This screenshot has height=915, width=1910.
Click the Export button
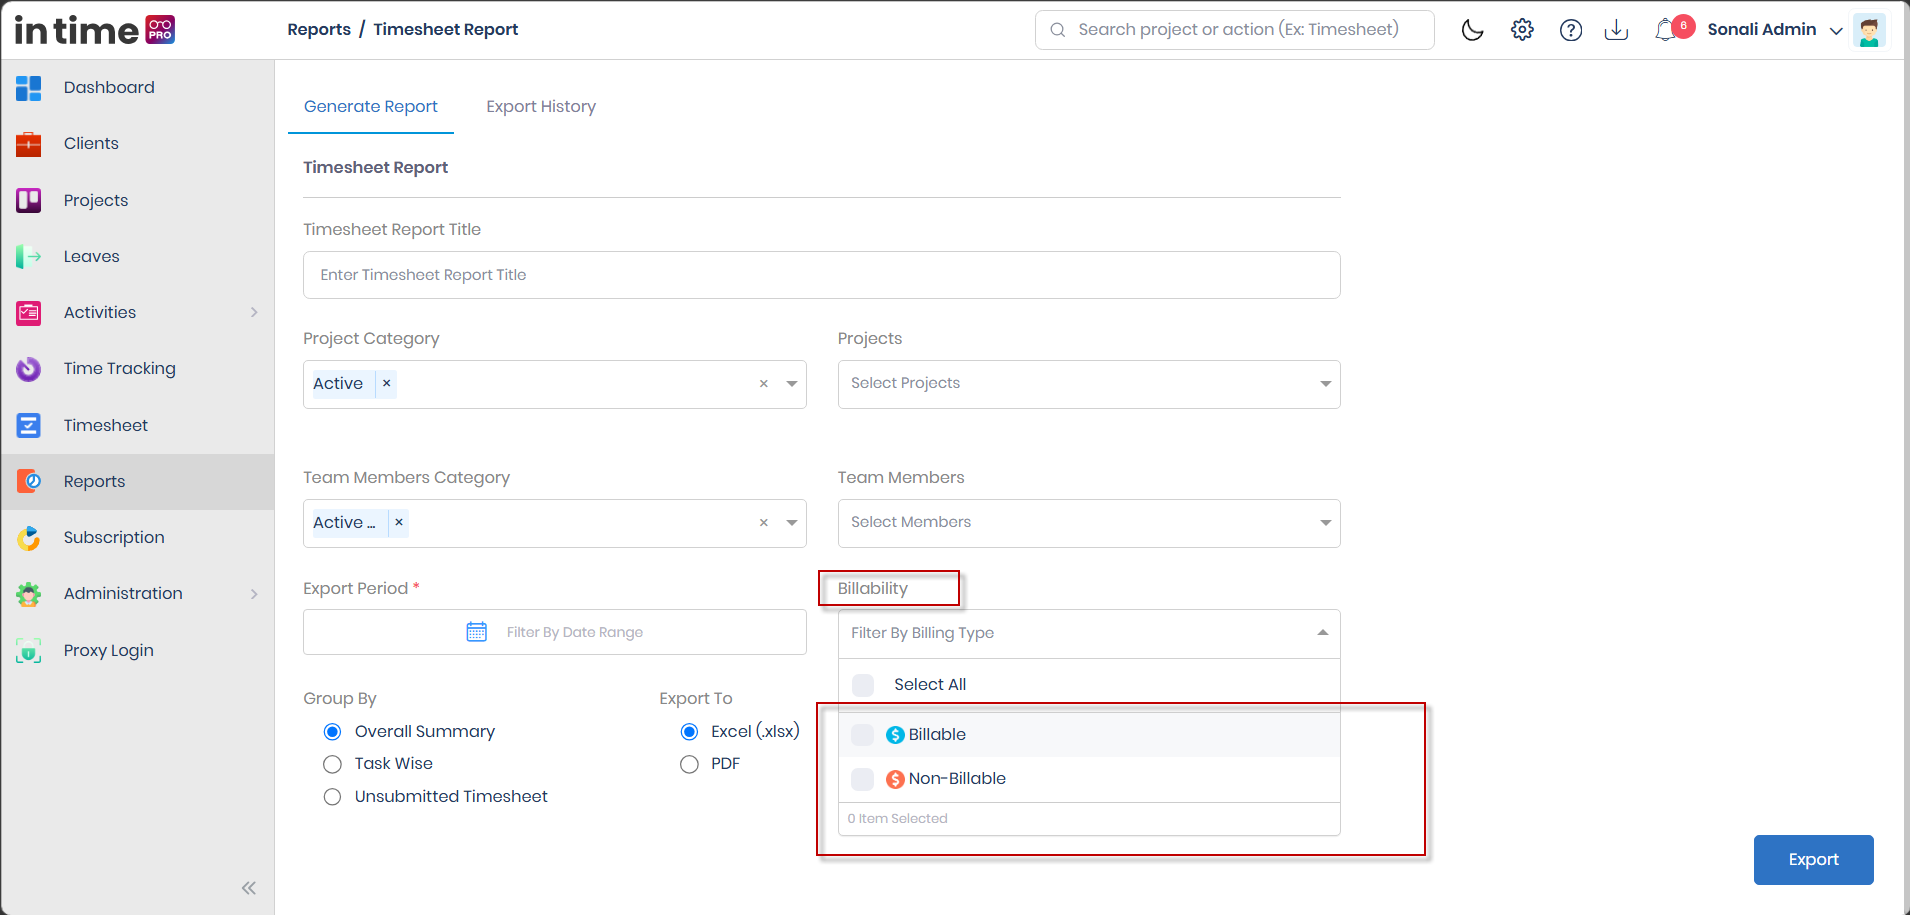pyautogui.click(x=1813, y=860)
